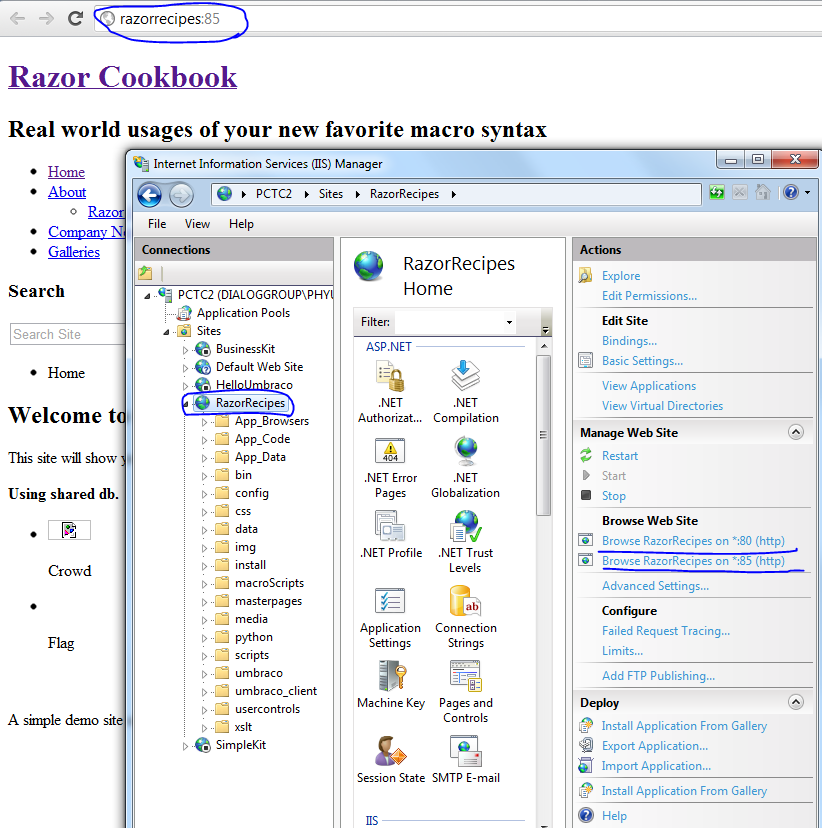Expand the BusinessKit site node
The width and height of the screenshot is (822, 828).
click(x=185, y=350)
